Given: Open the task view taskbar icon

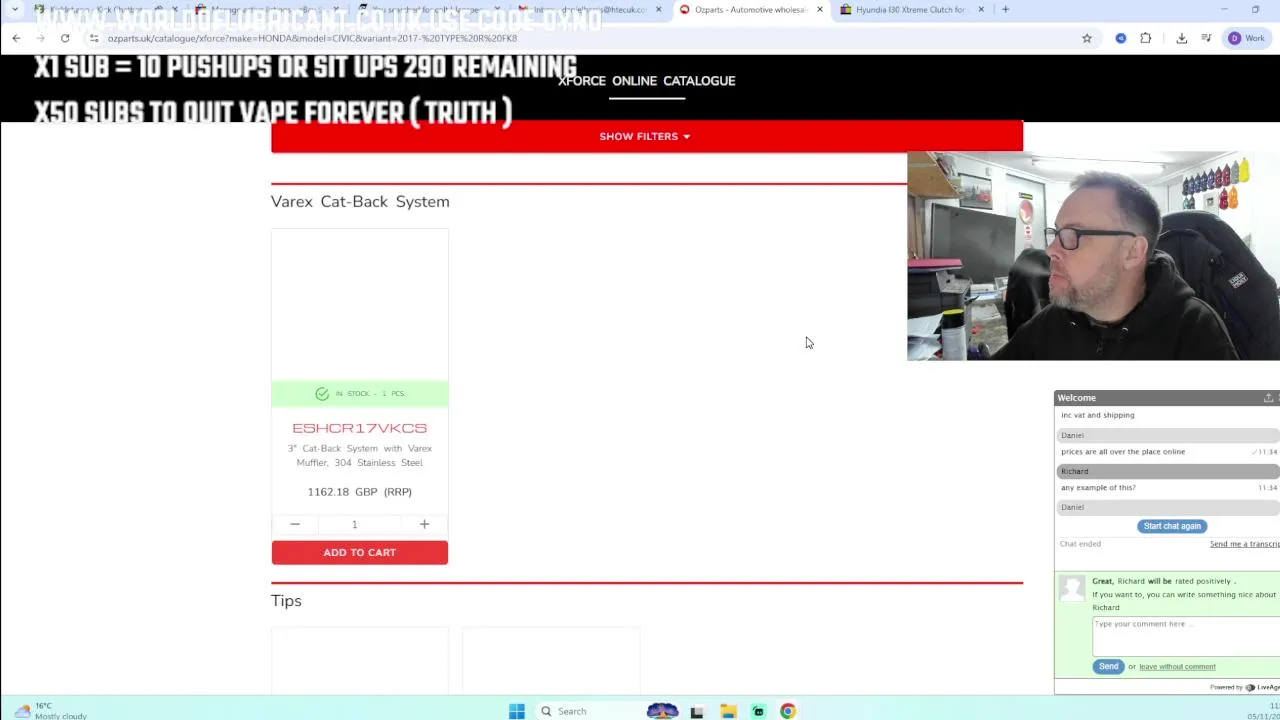Looking at the screenshot, I should pos(697,711).
